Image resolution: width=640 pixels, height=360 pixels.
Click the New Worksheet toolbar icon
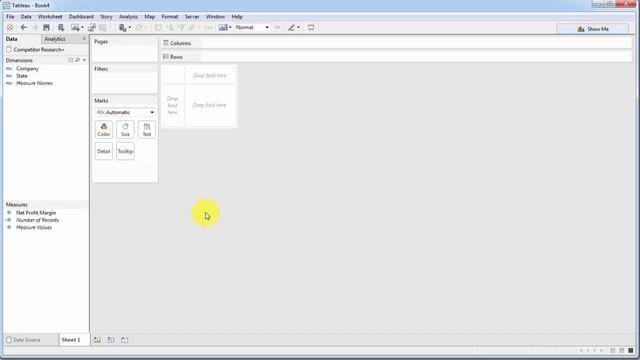[x=75, y=27]
